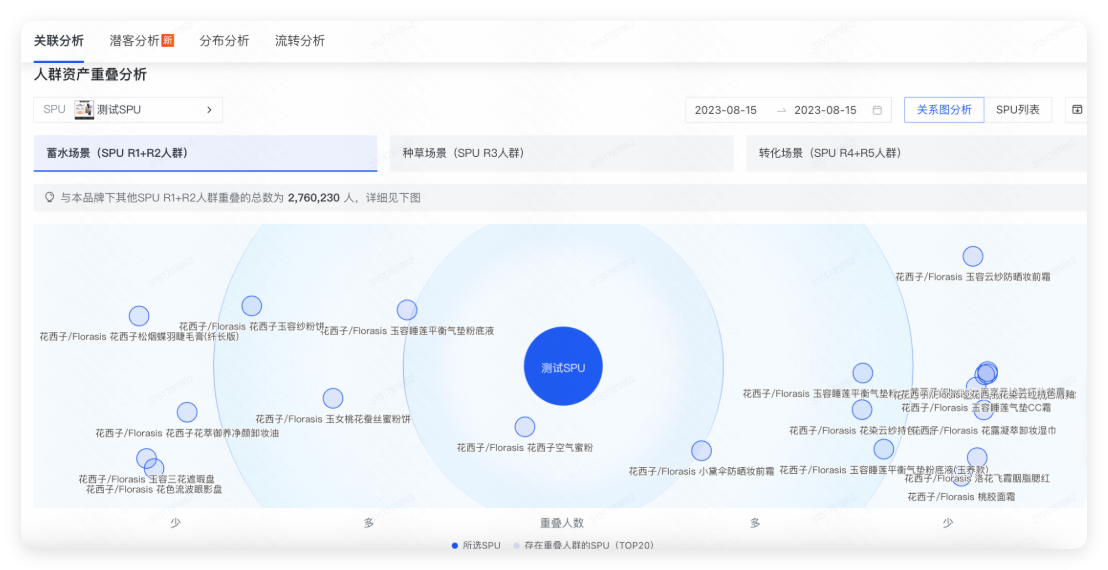The width and height of the screenshot is (1108, 570).
Task: Click the bubble above 玉容睡莲平衡气垫粉底液 label
Action: [x=407, y=310]
